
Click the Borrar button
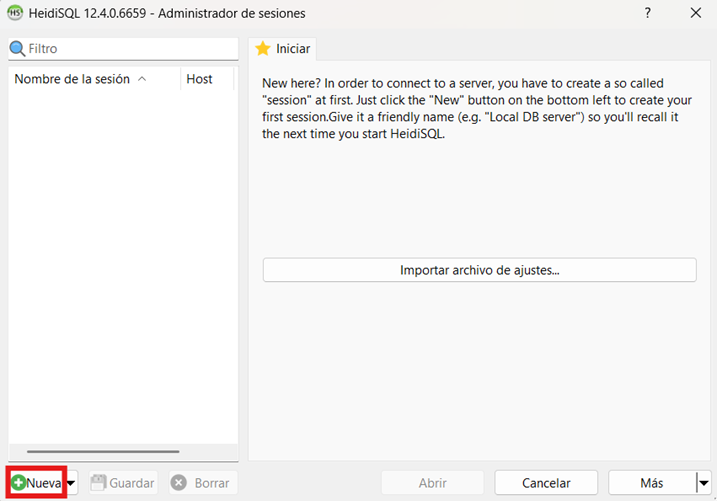pyautogui.click(x=203, y=483)
